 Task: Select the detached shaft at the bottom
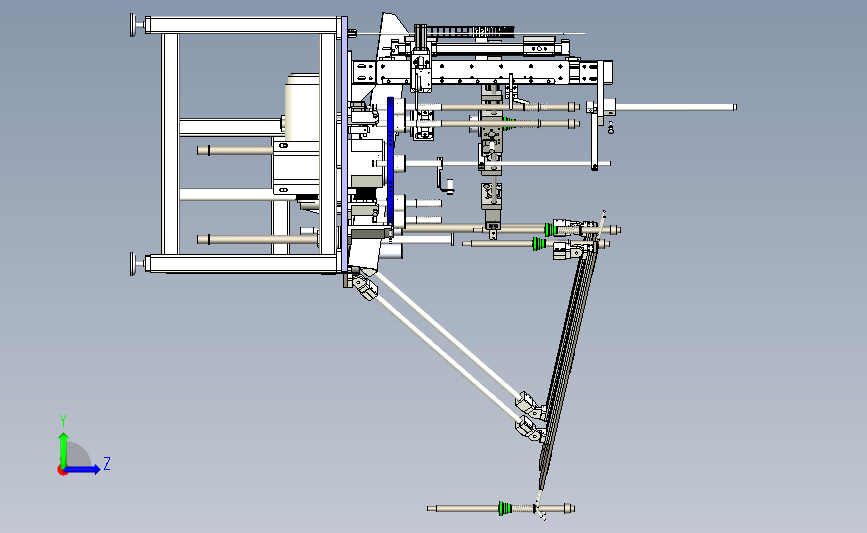tap(501, 508)
